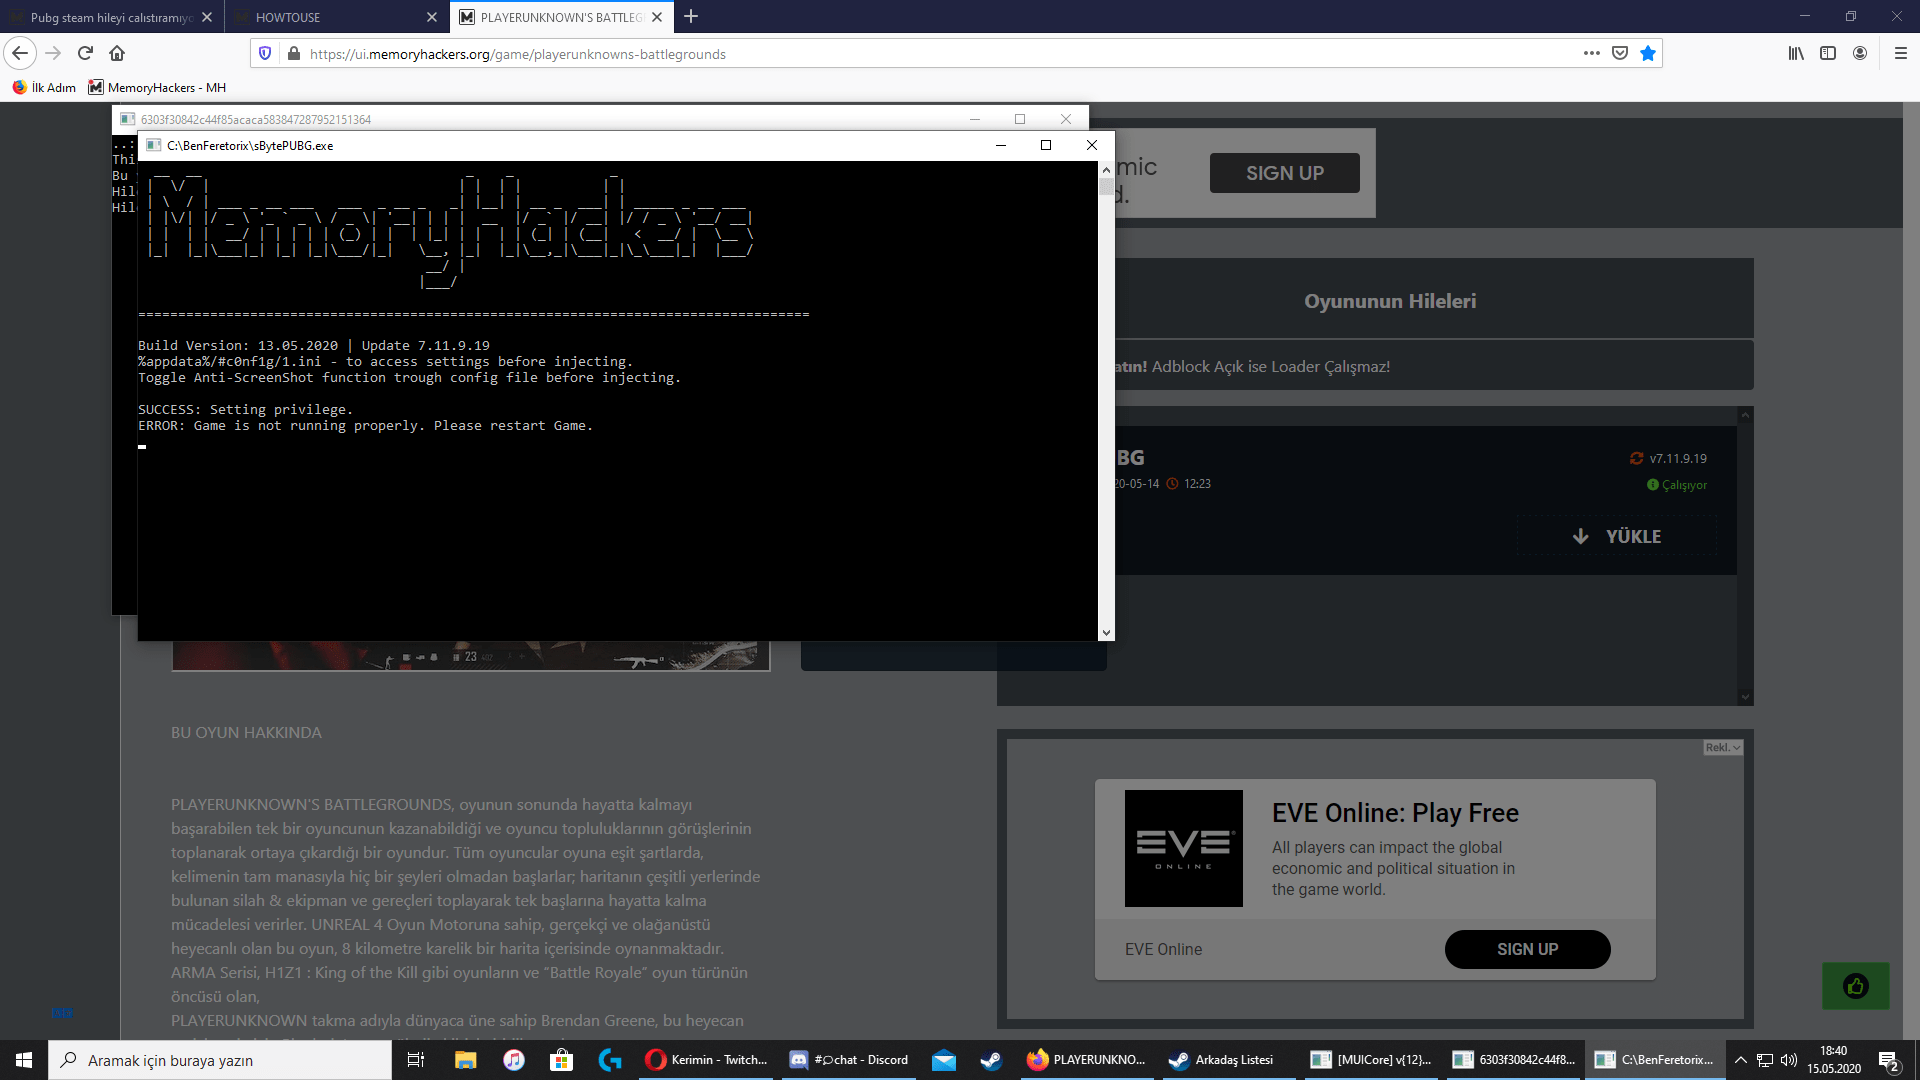The image size is (1920, 1080).
Task: Close the 'Pubg steam hileyi' tab
Action: click(x=207, y=17)
